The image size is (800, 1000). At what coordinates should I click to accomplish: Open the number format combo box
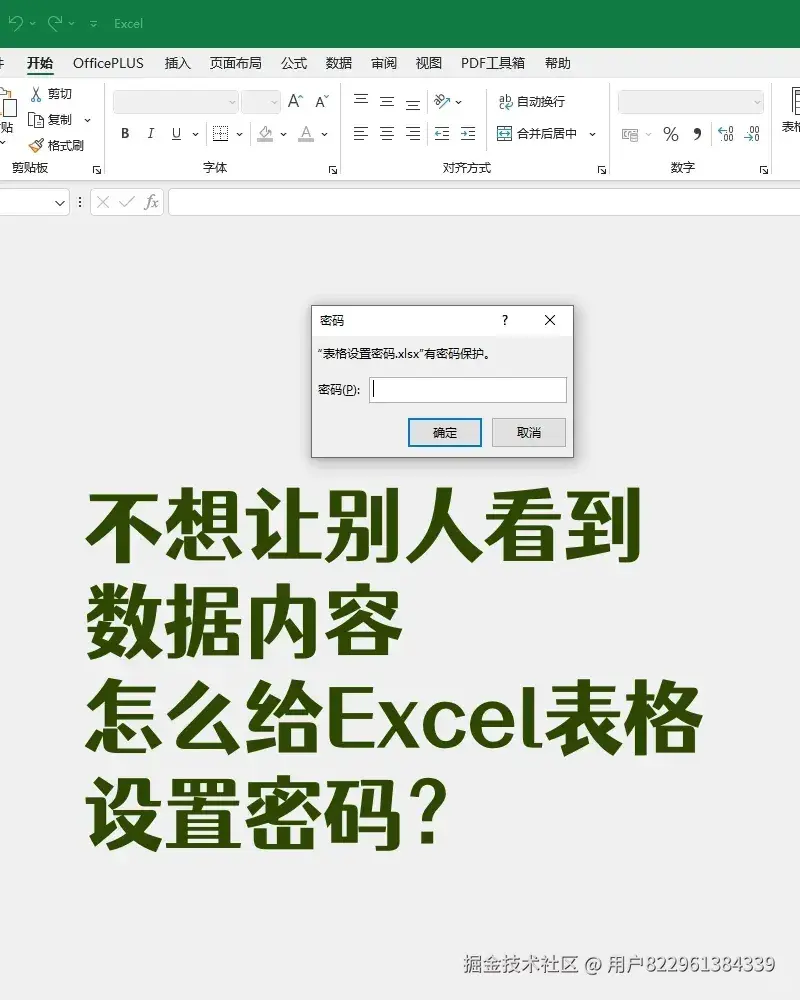pyautogui.click(x=691, y=102)
